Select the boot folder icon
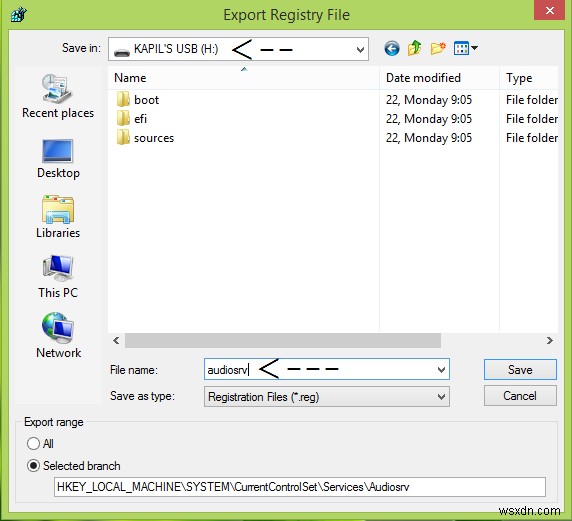Screen dimensions: 572x521 [123, 99]
